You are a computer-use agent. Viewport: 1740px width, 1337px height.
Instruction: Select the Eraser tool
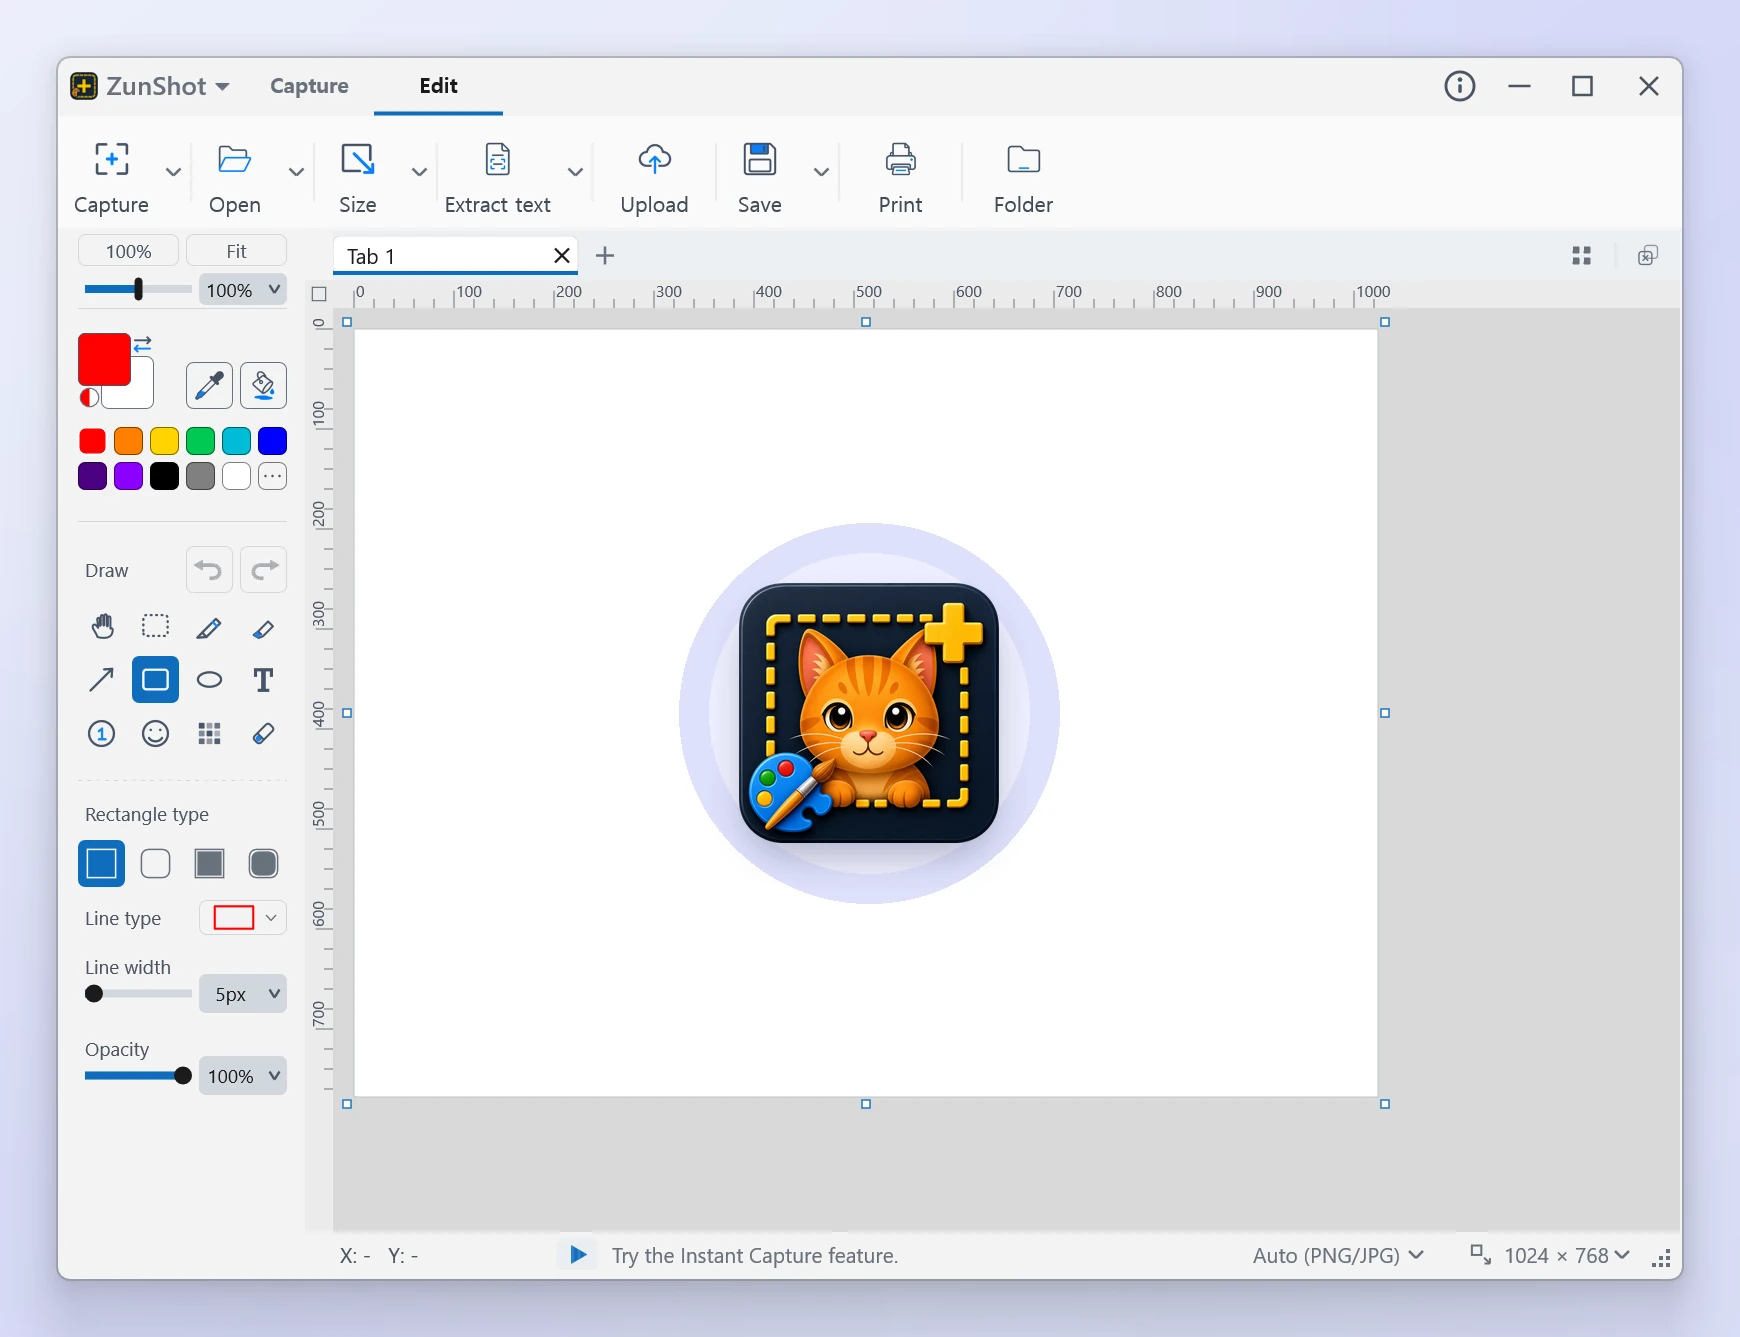click(263, 734)
